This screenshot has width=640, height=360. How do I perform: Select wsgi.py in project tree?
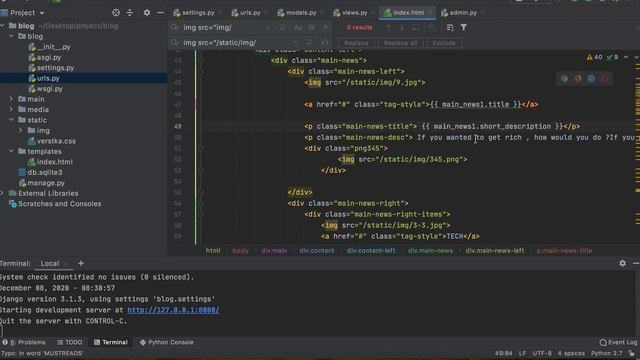pyautogui.click(x=45, y=89)
